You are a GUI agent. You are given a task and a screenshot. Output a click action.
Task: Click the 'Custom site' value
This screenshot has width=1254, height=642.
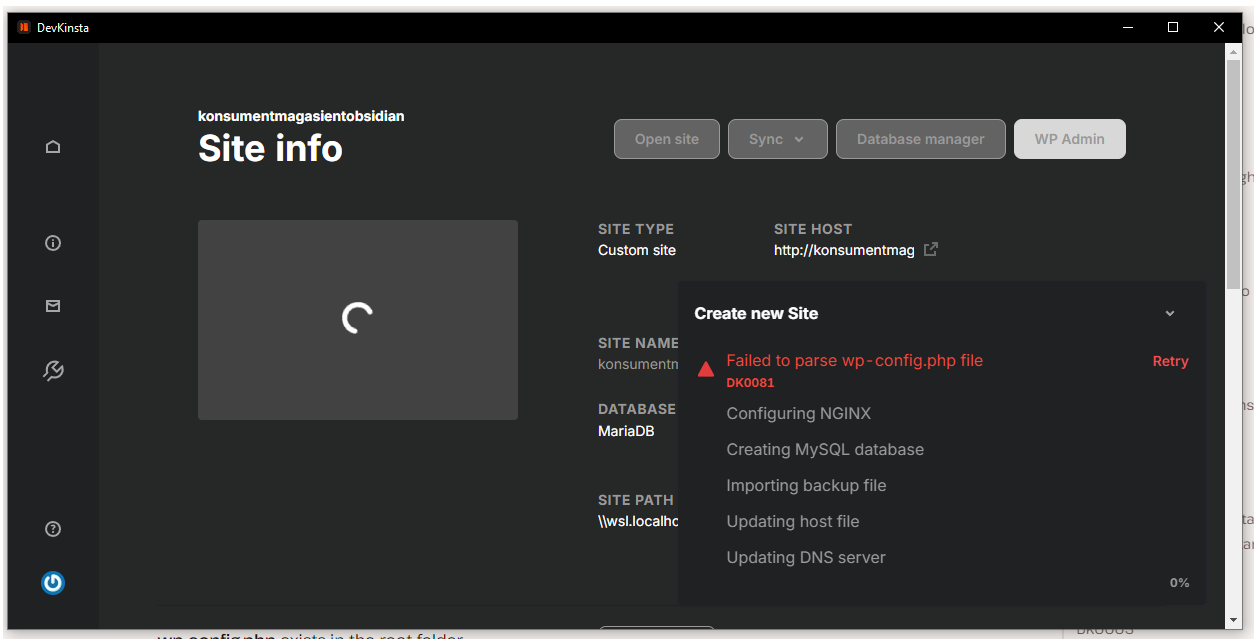click(x=637, y=250)
